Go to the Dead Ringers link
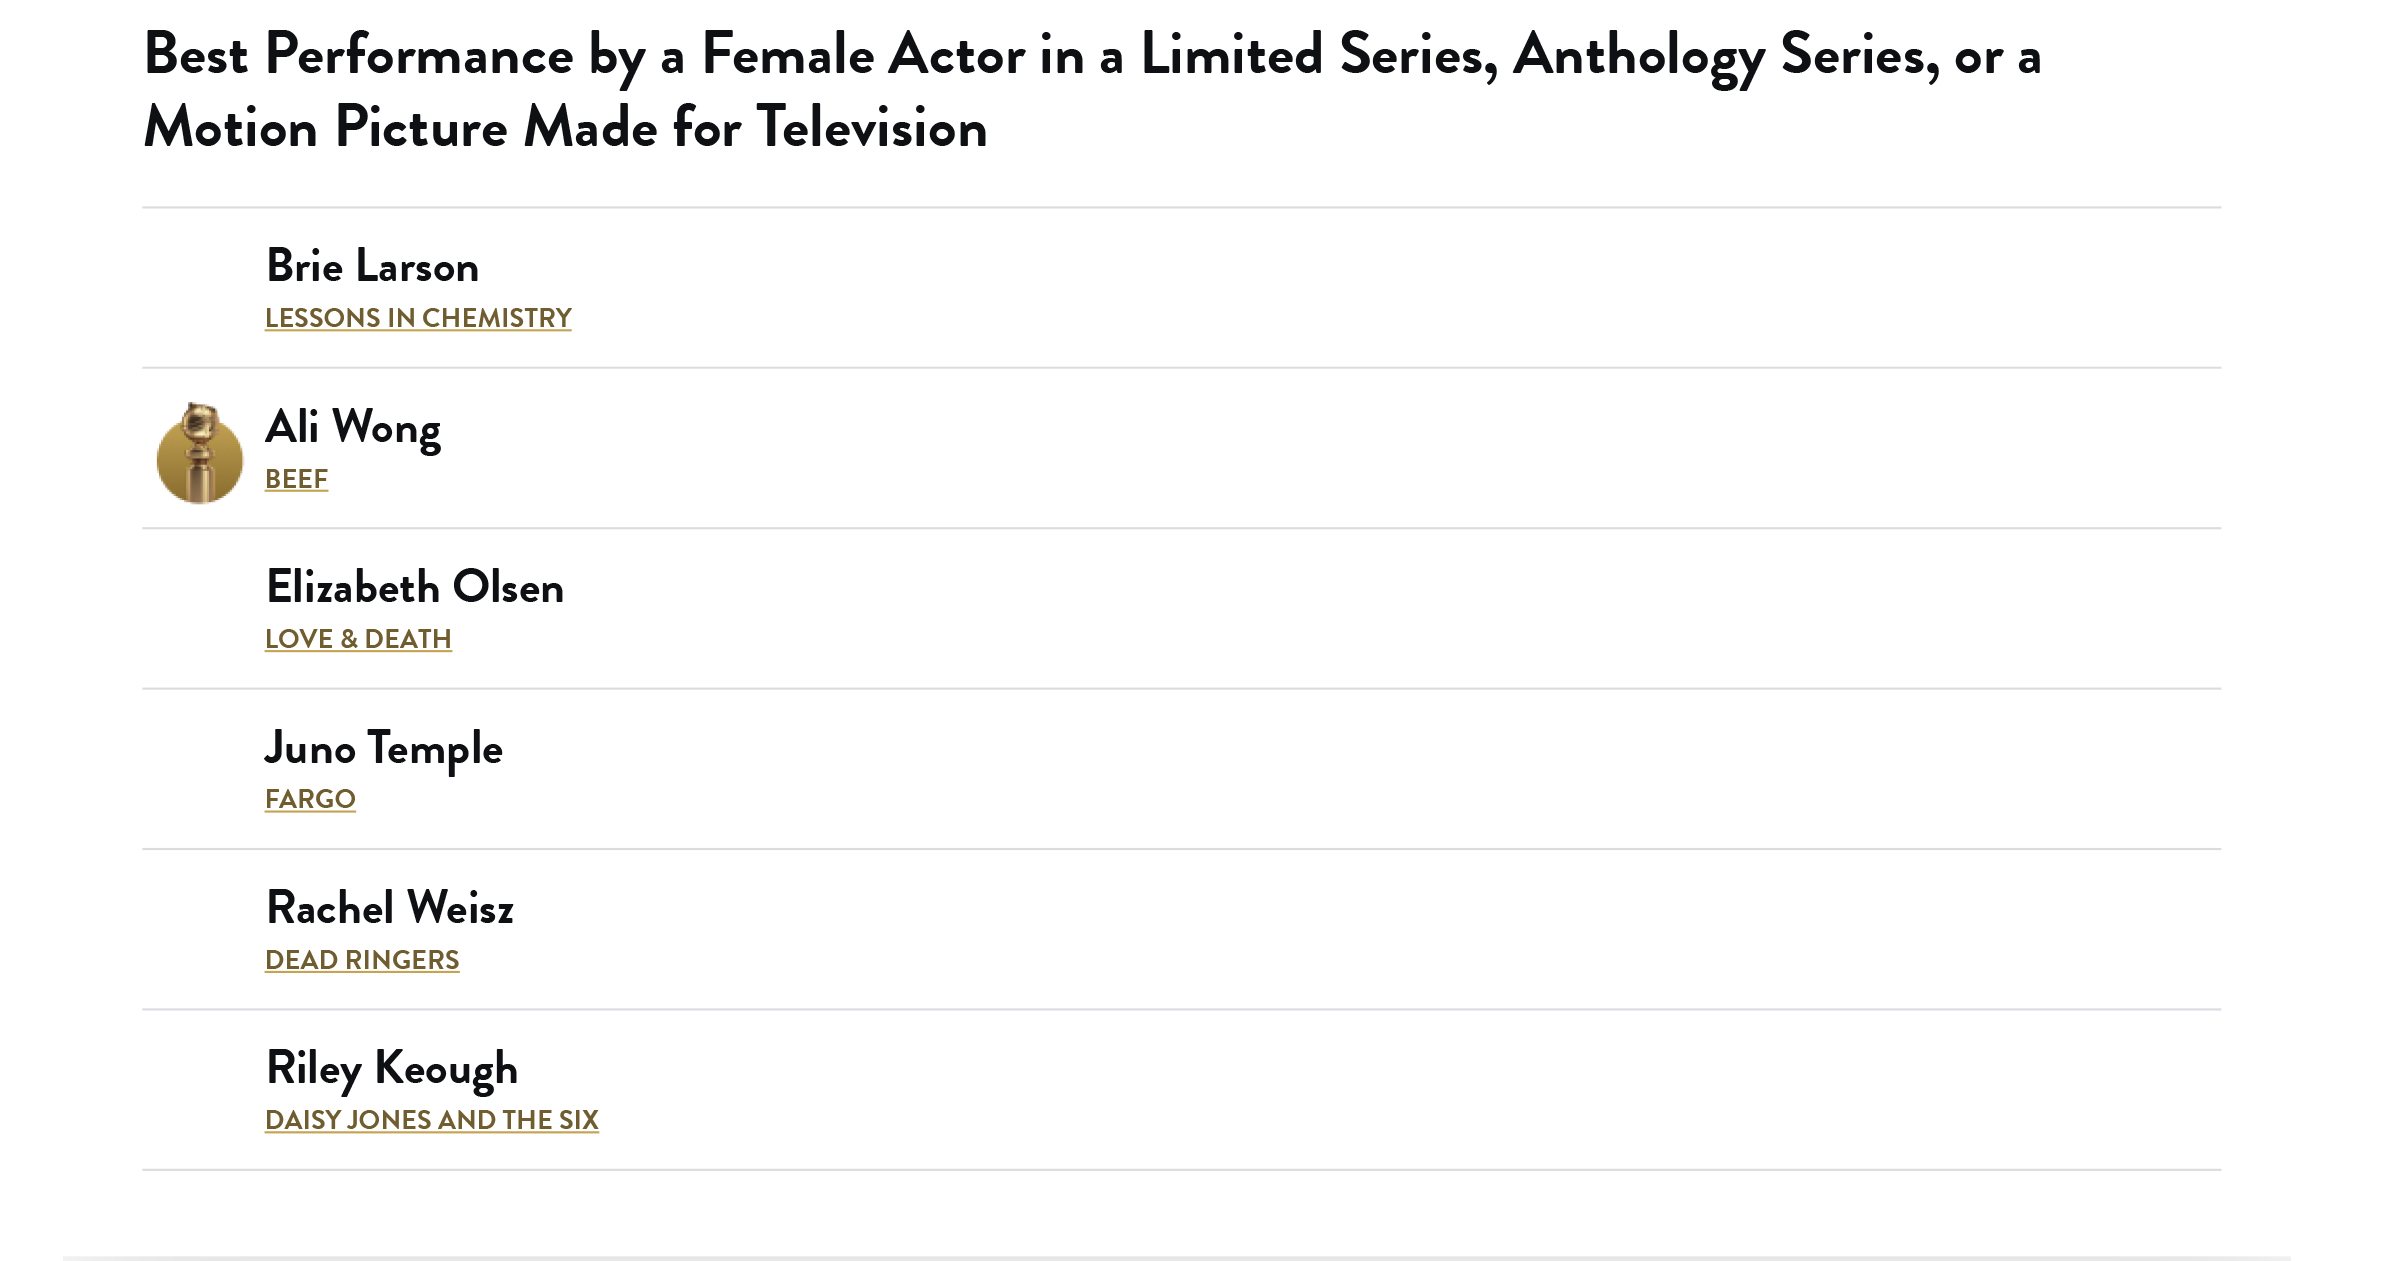 pos(362,960)
